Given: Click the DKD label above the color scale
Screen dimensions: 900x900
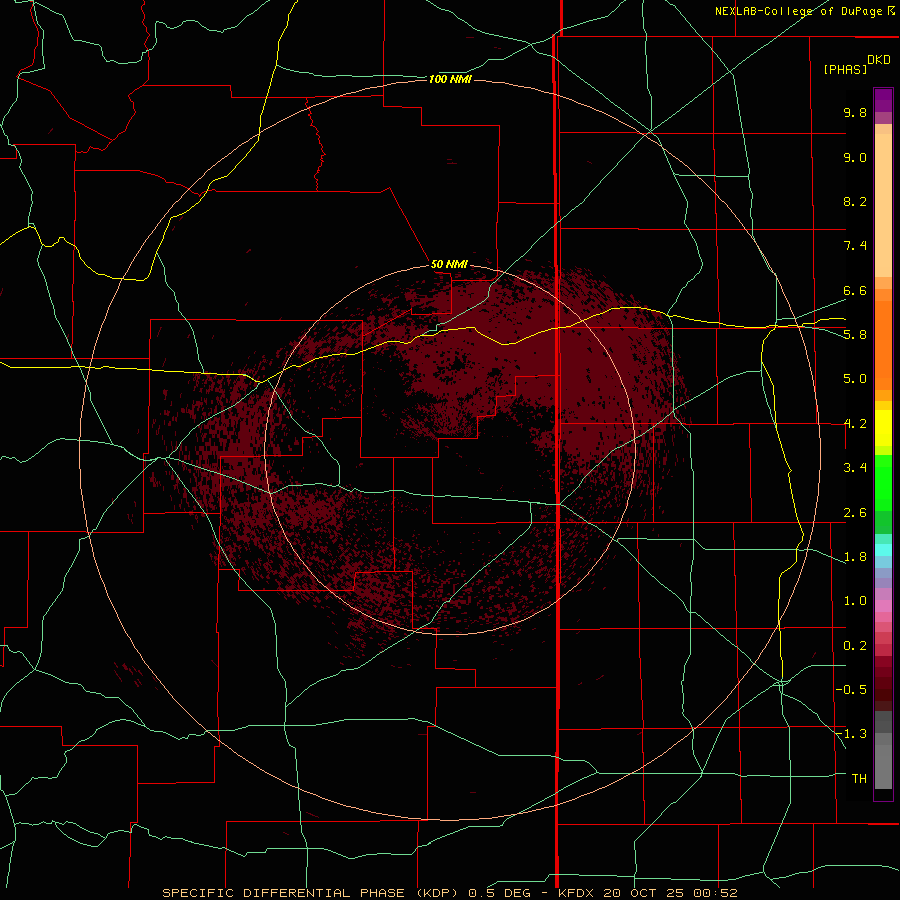Looking at the screenshot, I should pyautogui.click(x=878, y=60).
